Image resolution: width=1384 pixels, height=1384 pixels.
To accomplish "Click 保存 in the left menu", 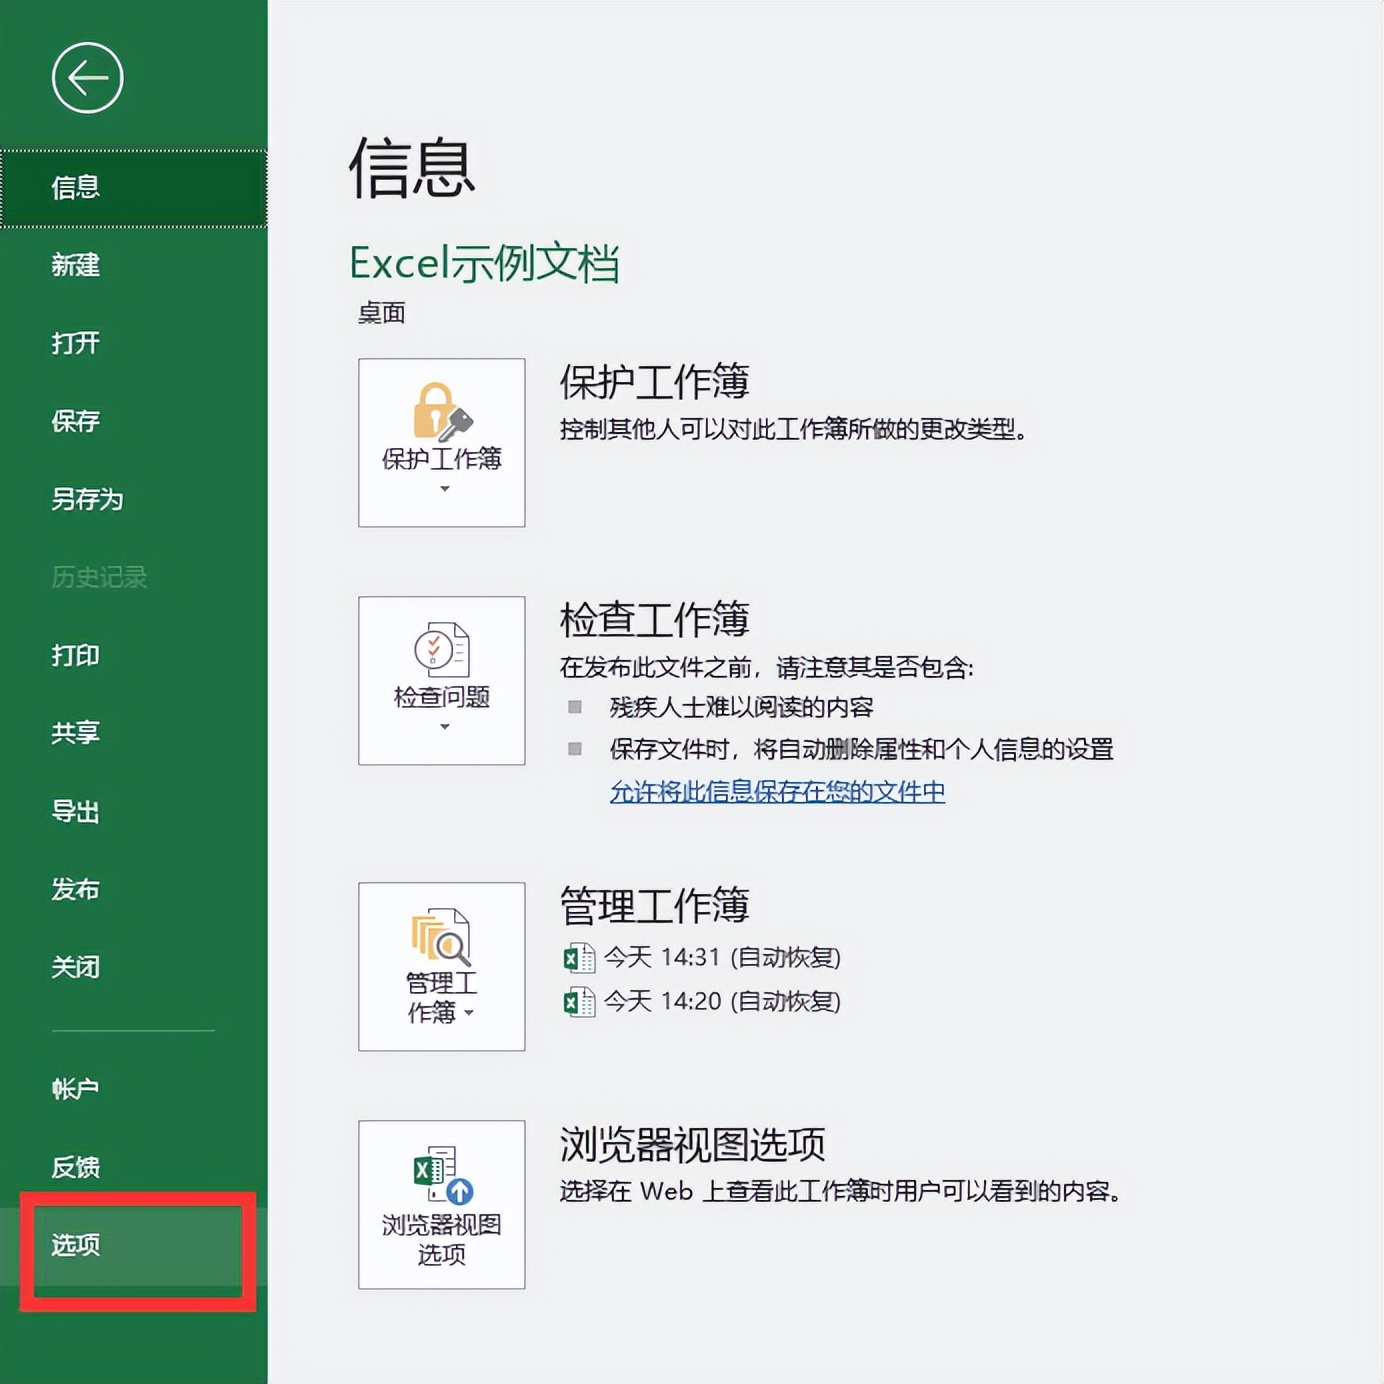I will [x=134, y=421].
